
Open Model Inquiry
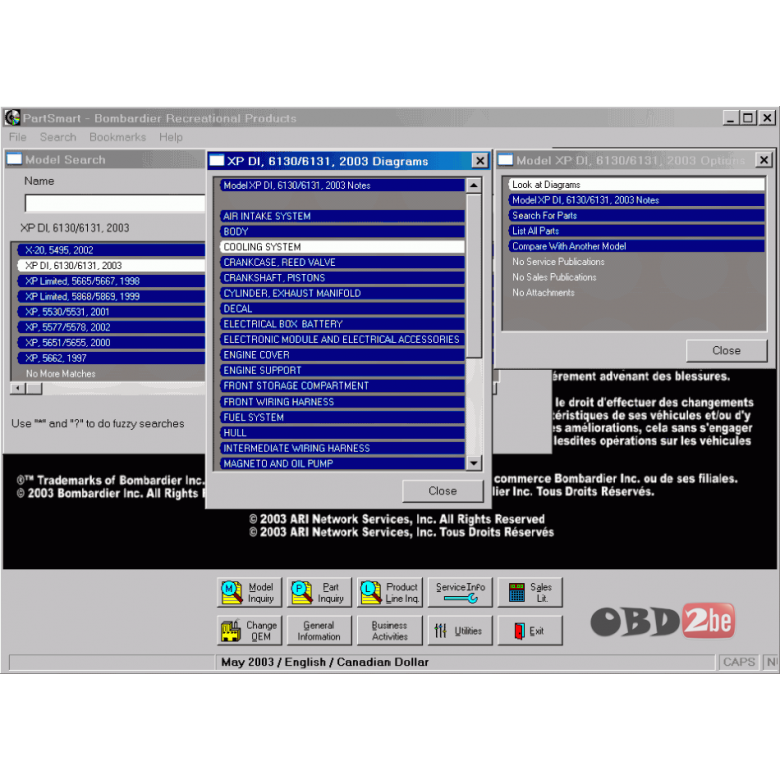249,592
